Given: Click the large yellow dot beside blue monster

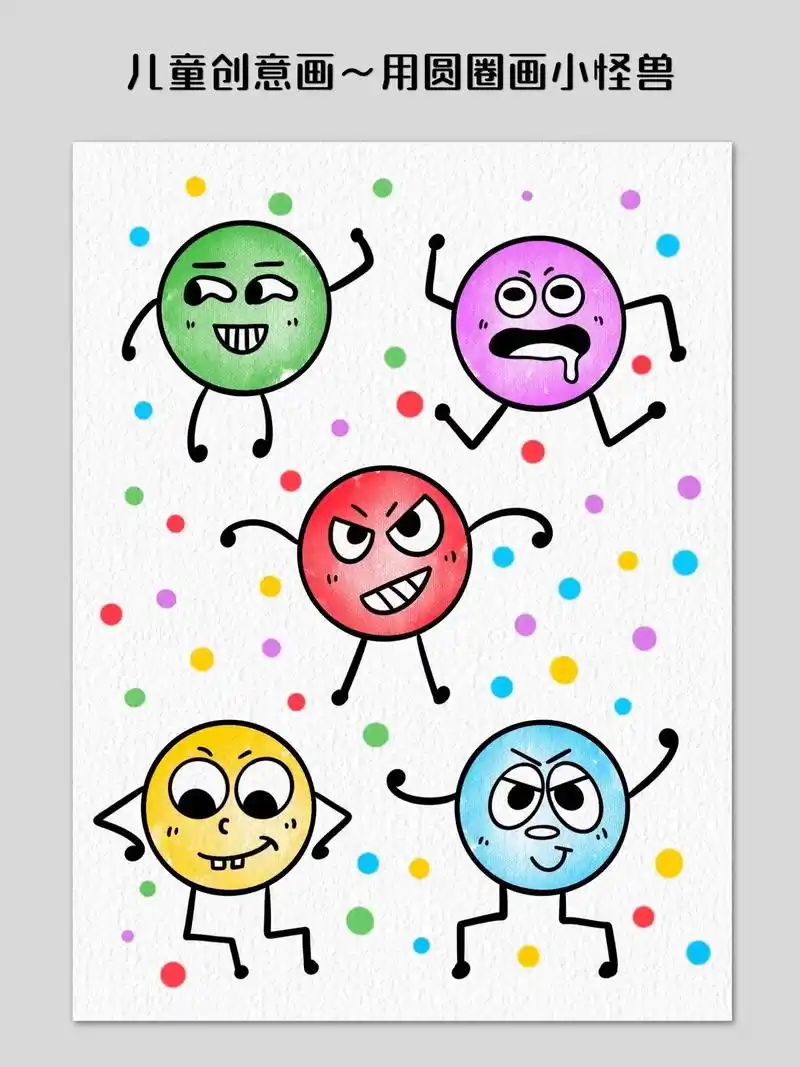Looking at the screenshot, I should (668, 862).
